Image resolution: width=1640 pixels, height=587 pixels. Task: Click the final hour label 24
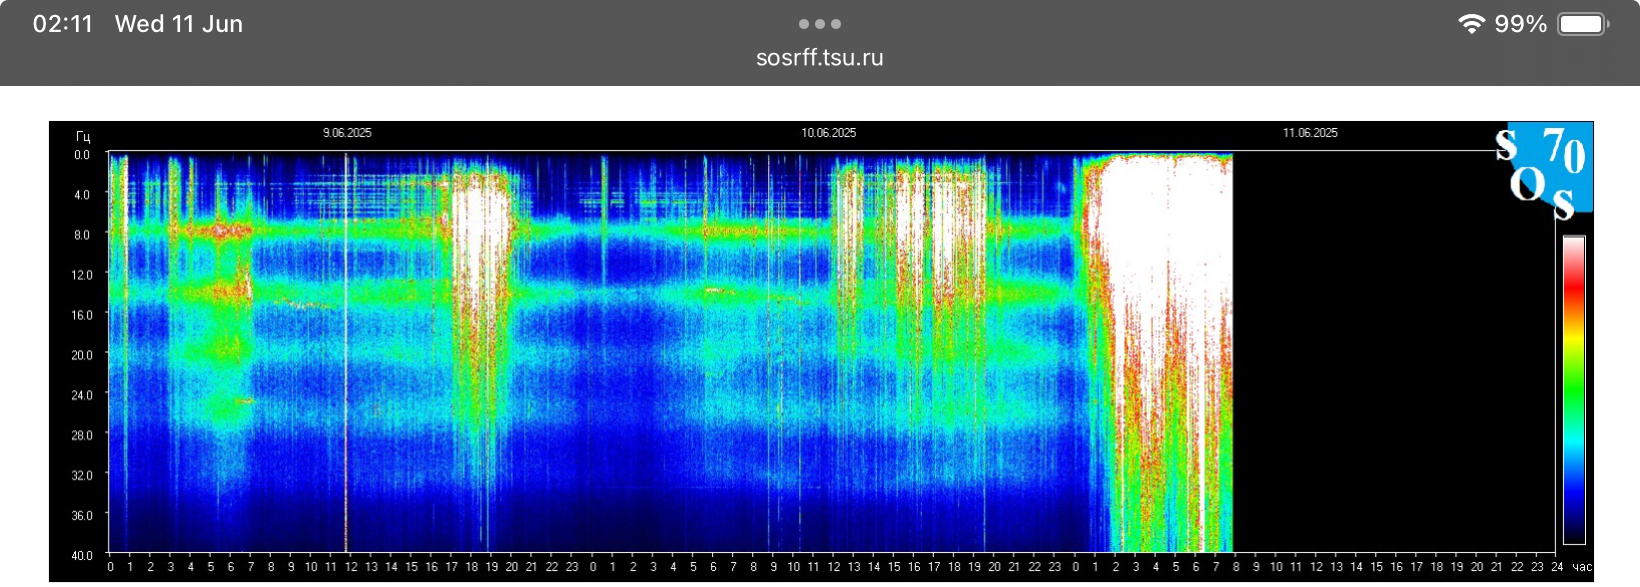[x=1557, y=567]
